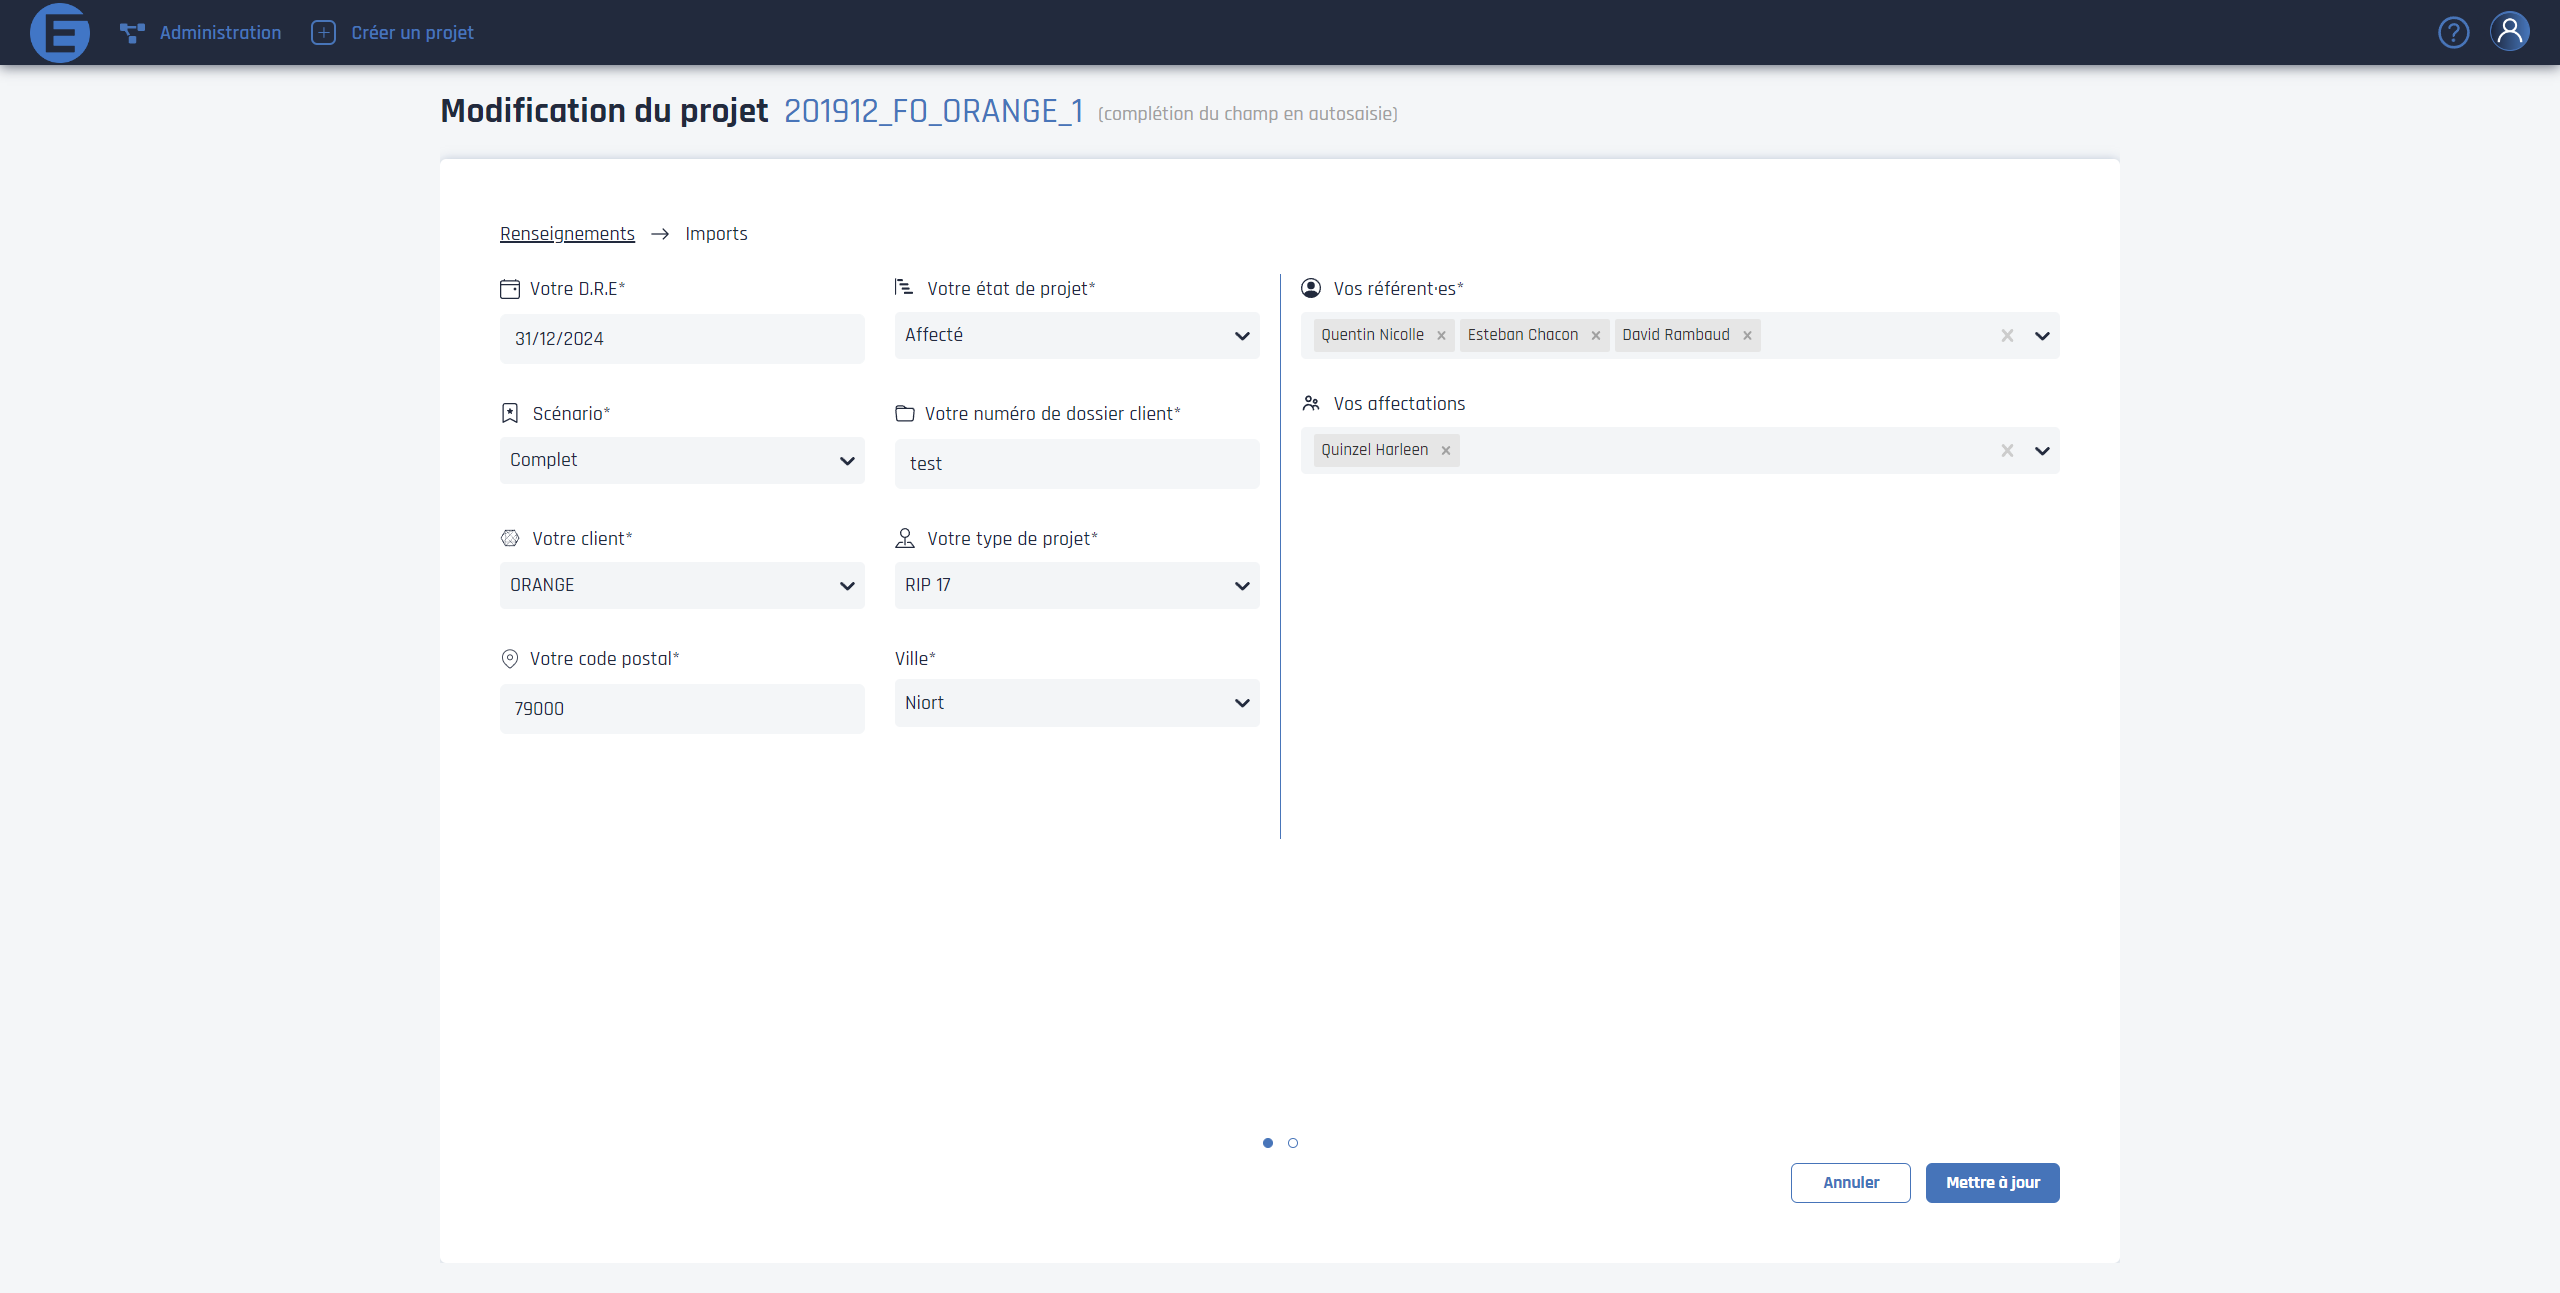Click the calendar icon next to Votre D.R.E
The height and width of the screenshot is (1293, 2560).
coord(509,289)
